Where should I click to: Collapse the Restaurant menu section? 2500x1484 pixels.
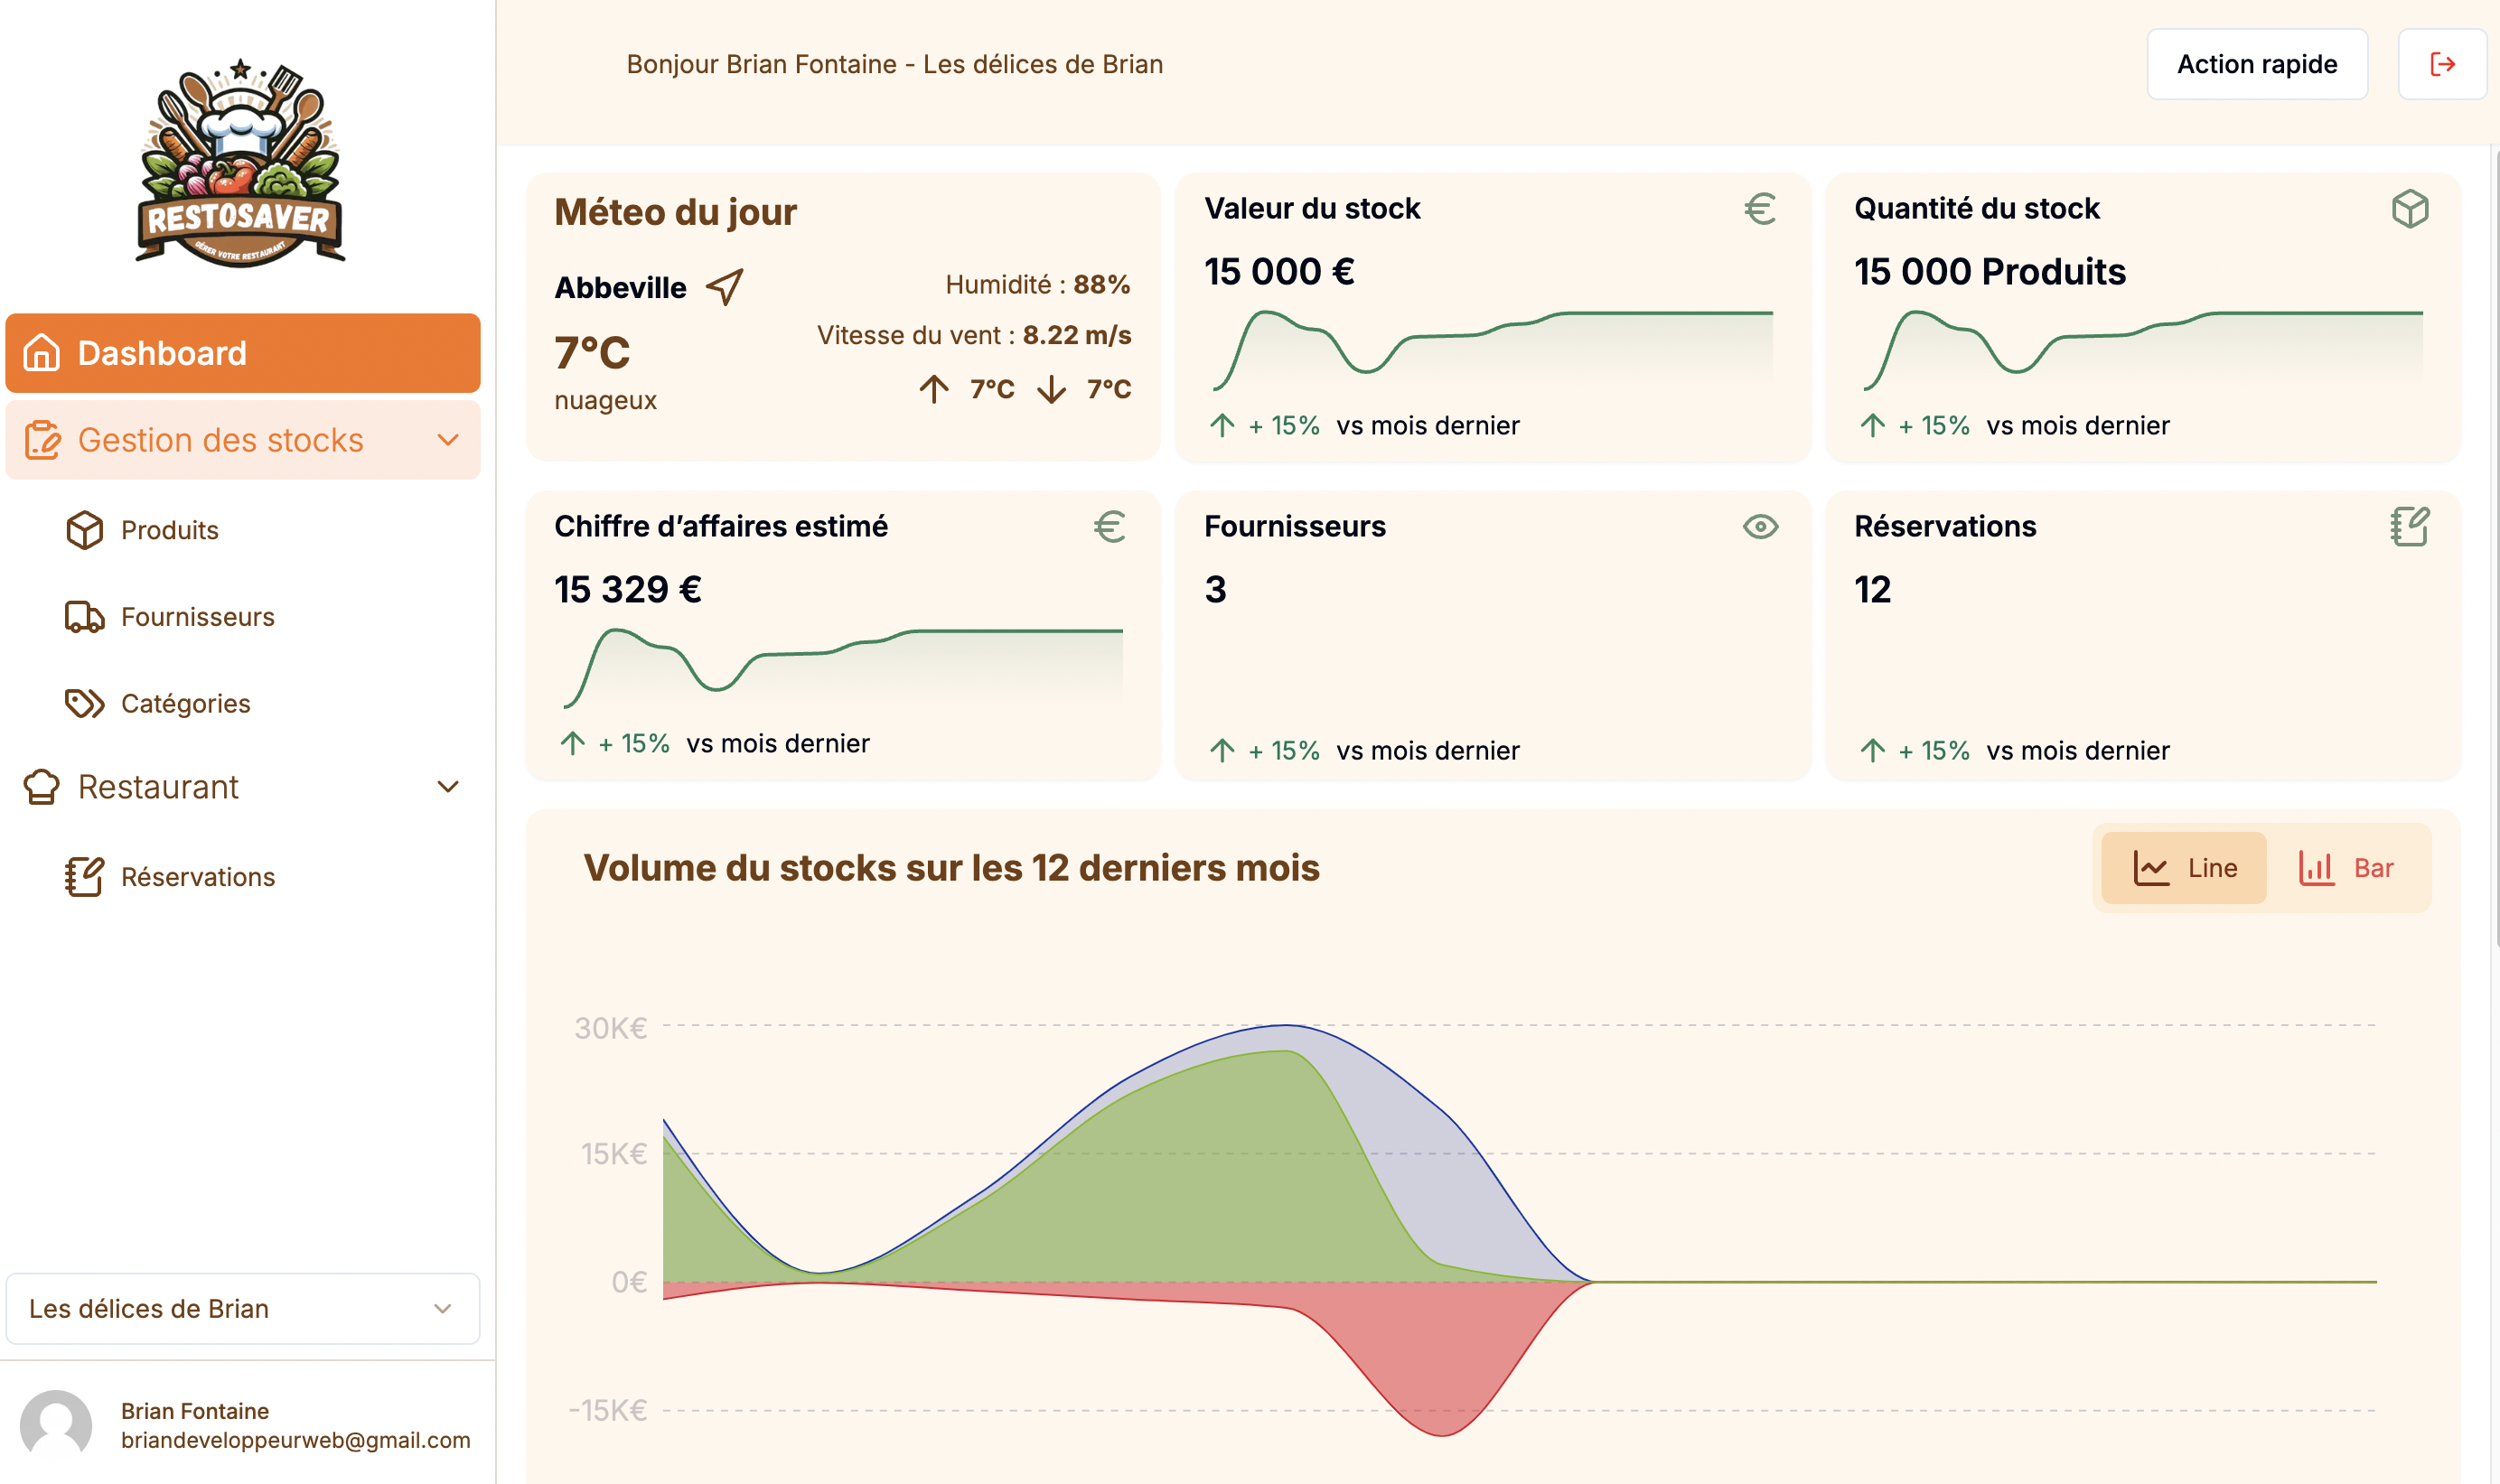pyautogui.click(x=448, y=787)
